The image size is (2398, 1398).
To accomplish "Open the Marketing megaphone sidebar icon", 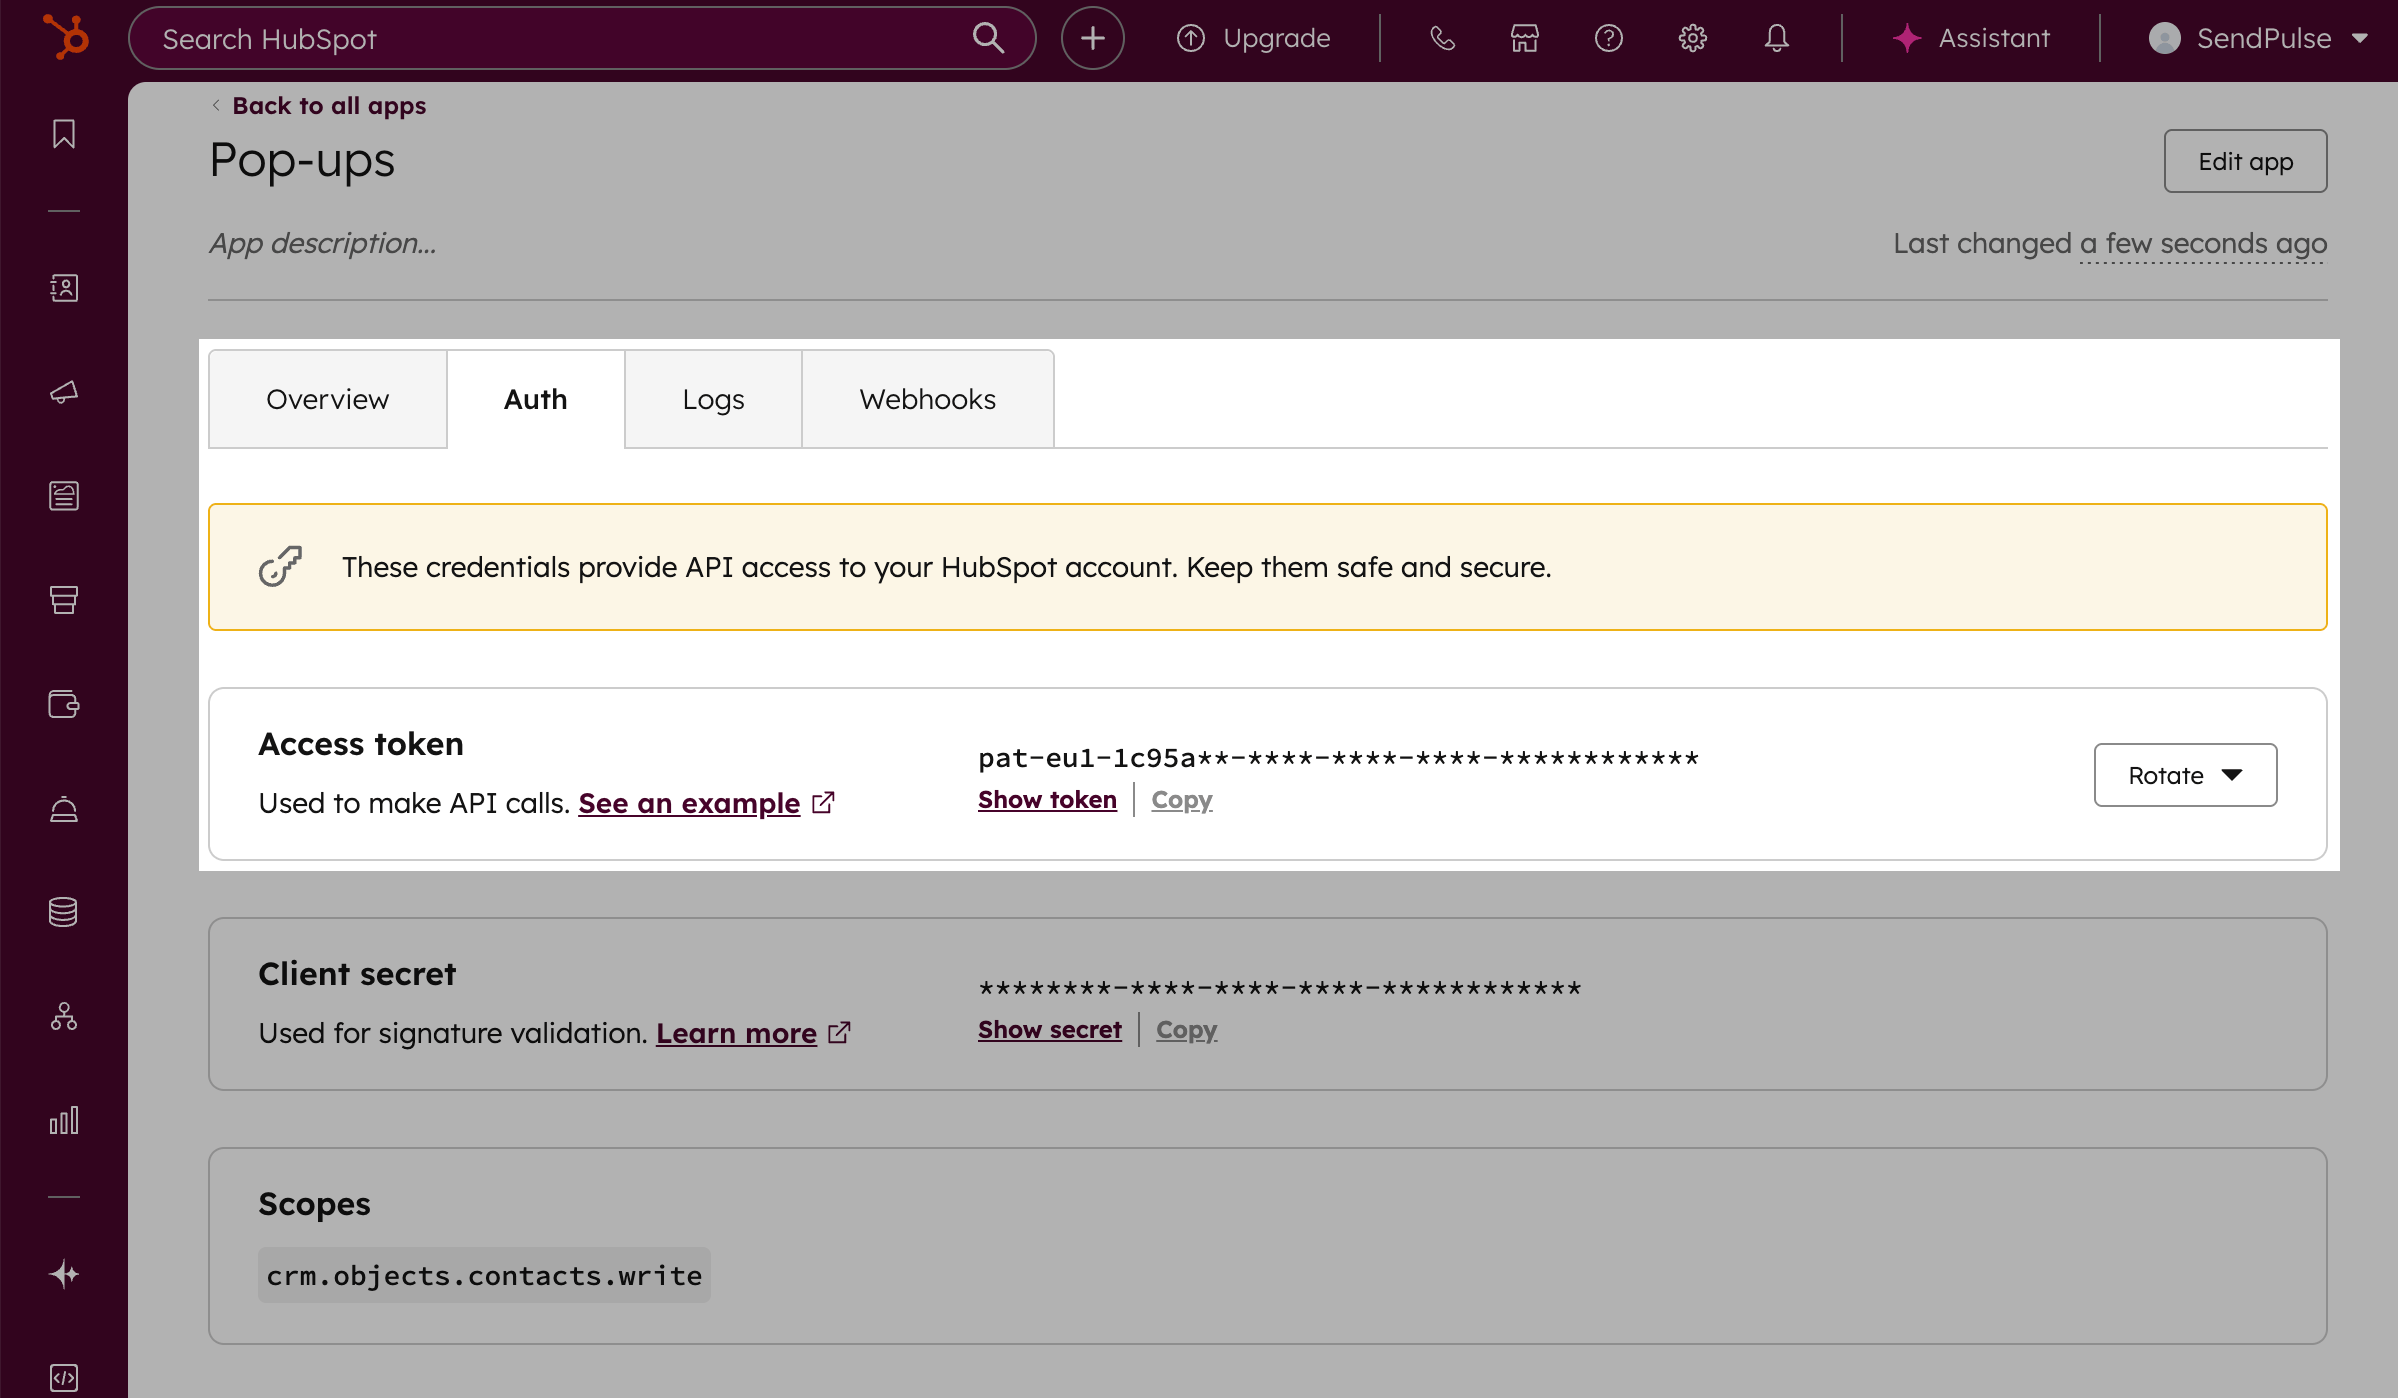I will click(x=64, y=392).
